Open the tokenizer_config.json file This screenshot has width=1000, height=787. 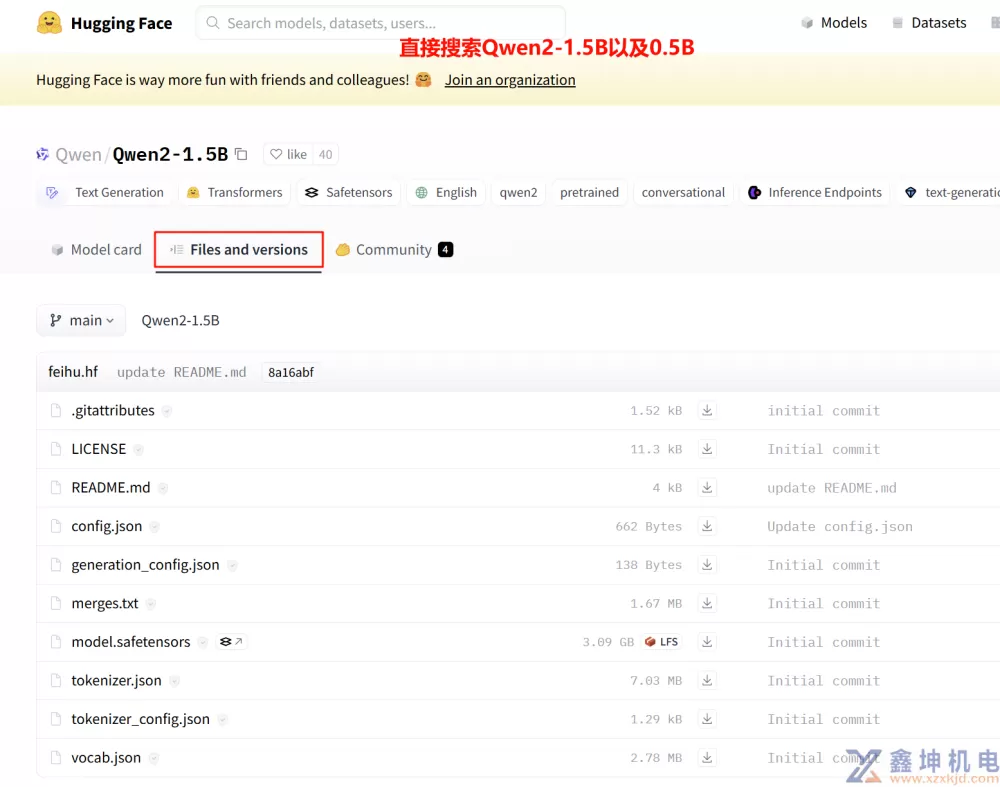[x=140, y=719]
